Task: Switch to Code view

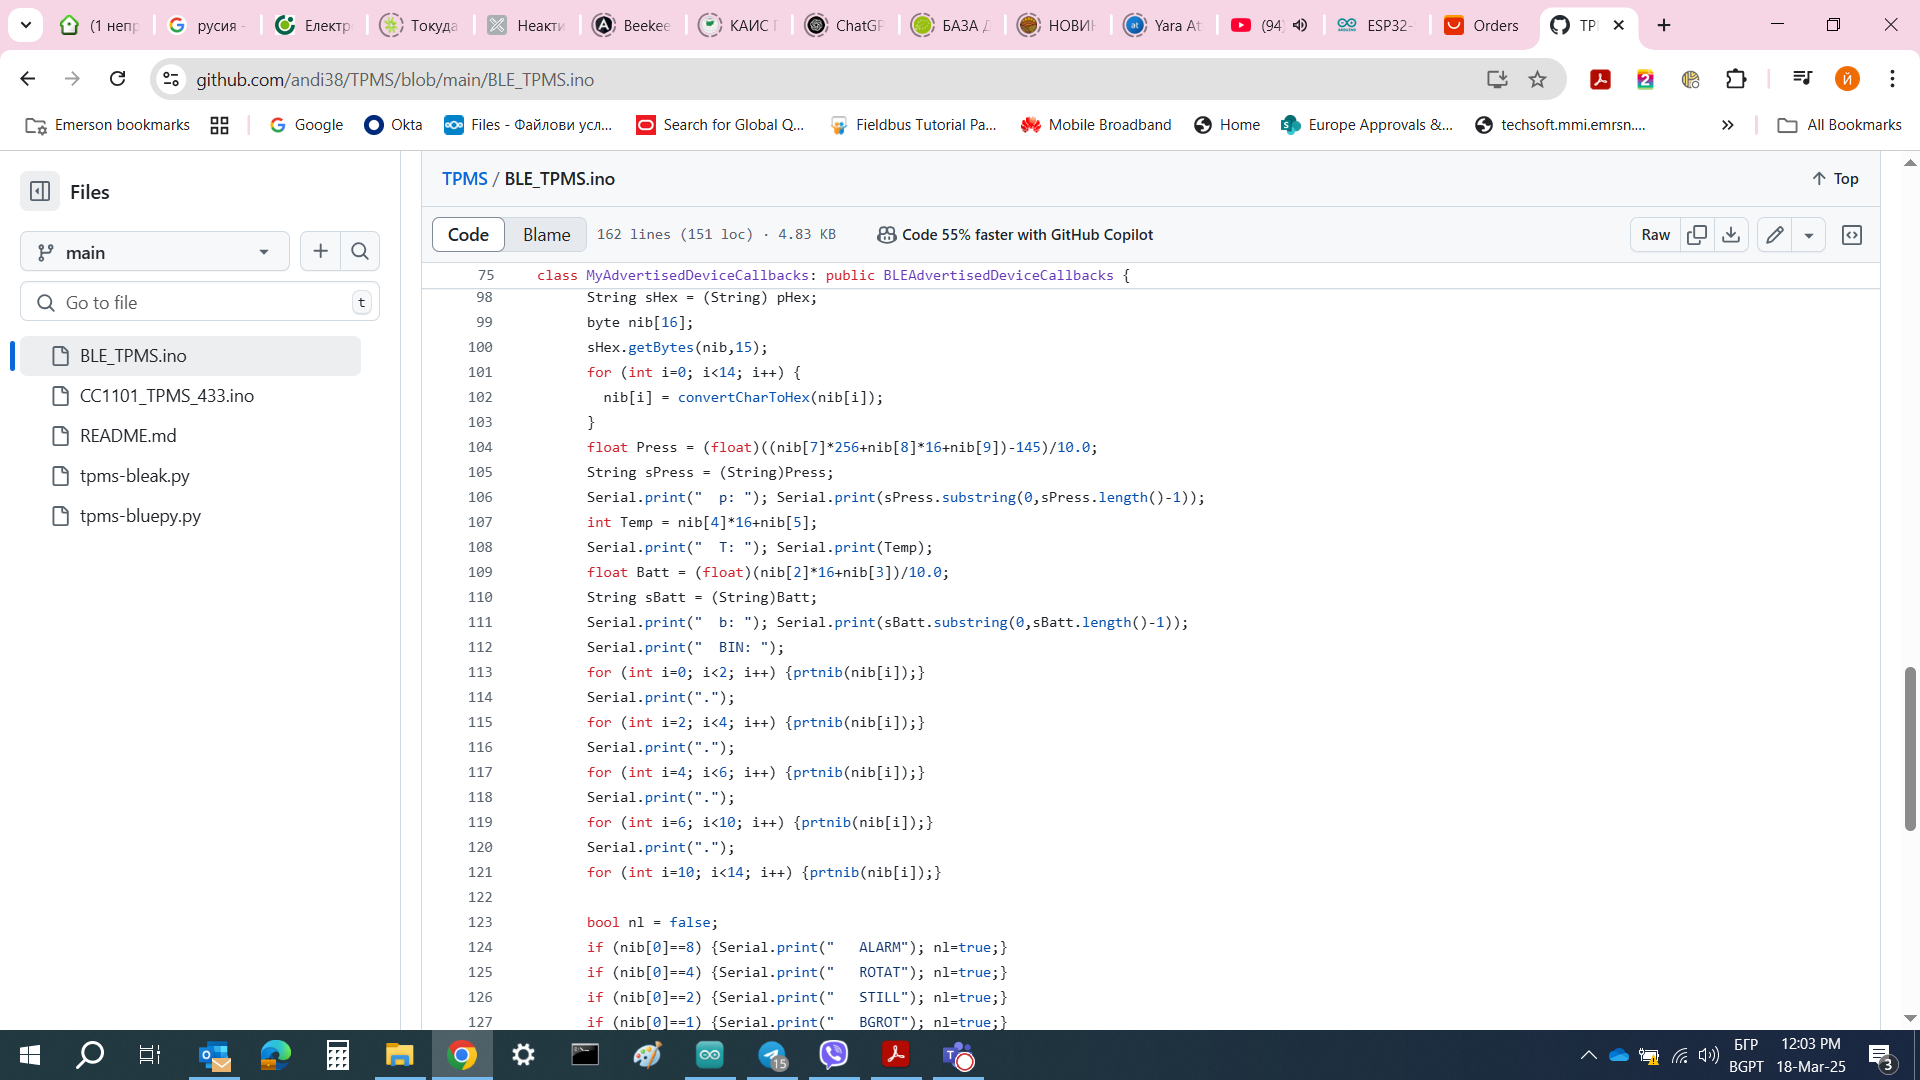Action: (468, 235)
